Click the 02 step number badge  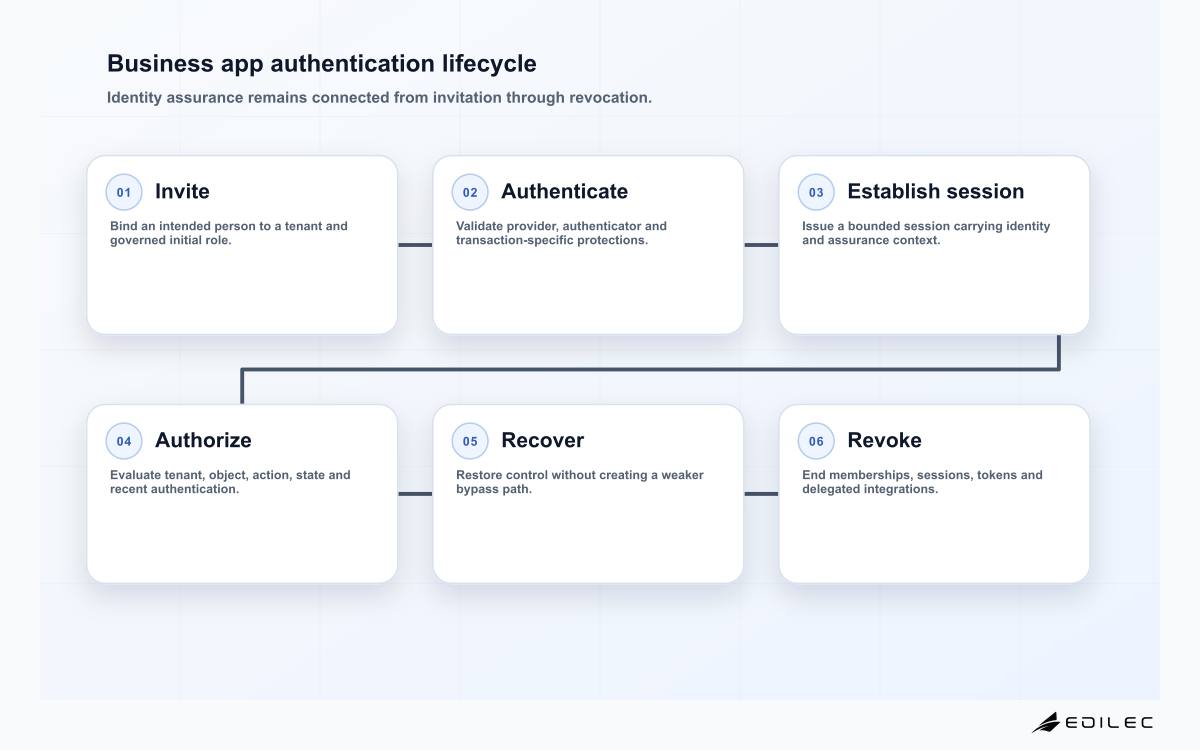[x=470, y=192]
